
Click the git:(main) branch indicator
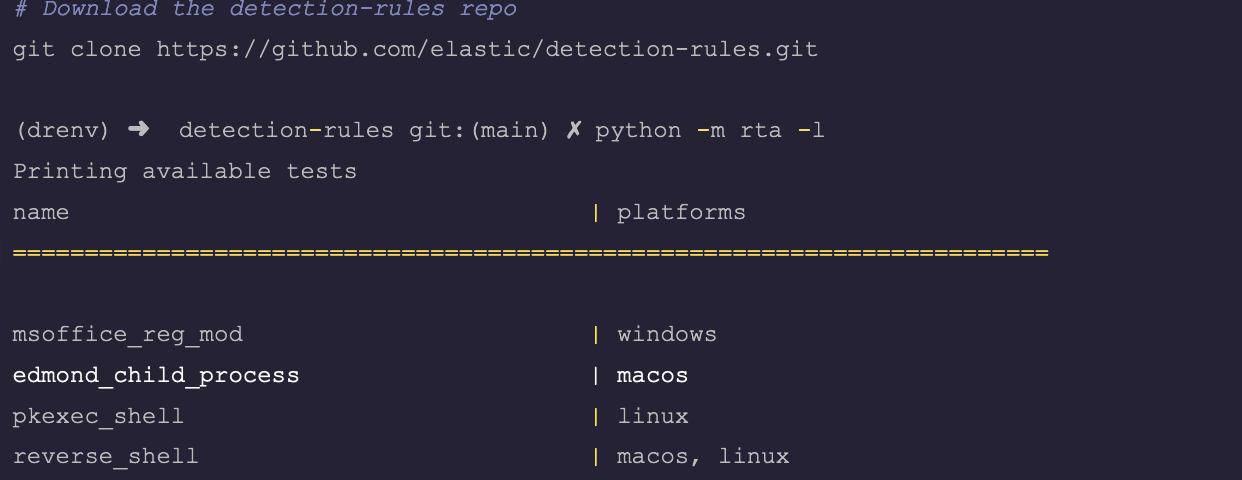479,130
